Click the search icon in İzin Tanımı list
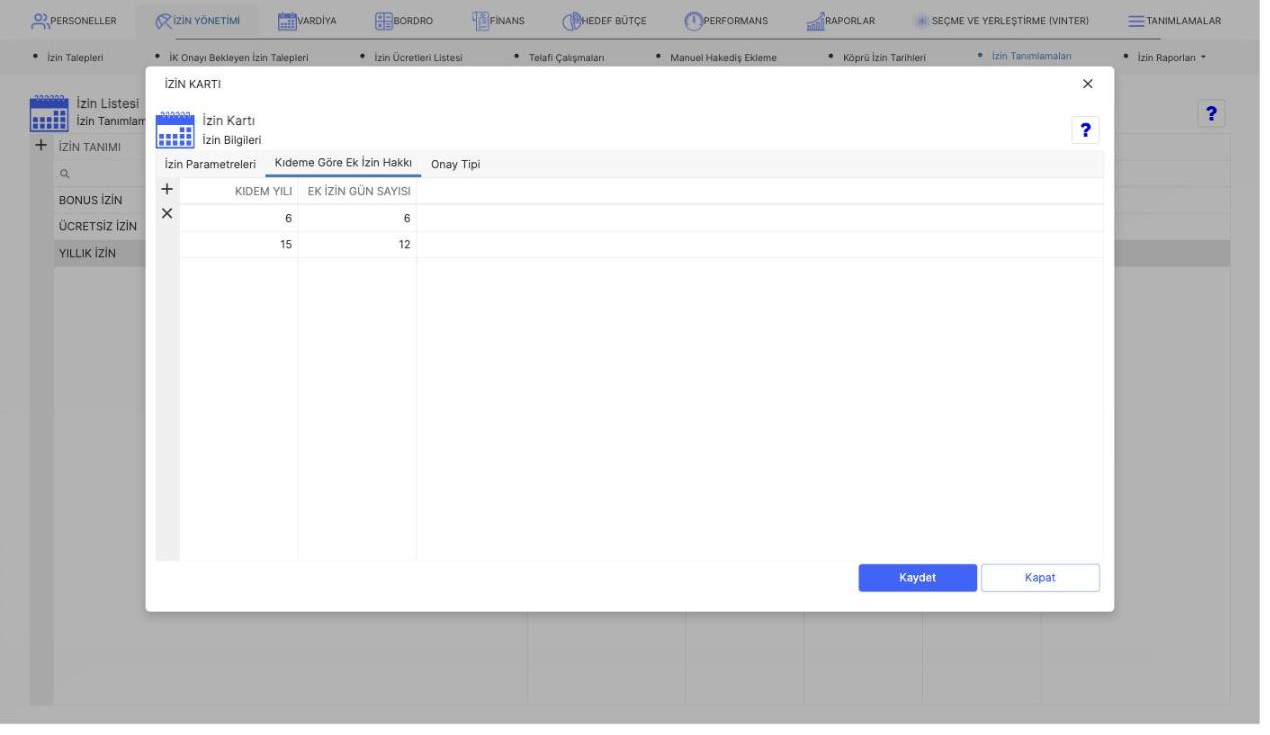The height and width of the screenshot is (735, 1270). coord(64,173)
